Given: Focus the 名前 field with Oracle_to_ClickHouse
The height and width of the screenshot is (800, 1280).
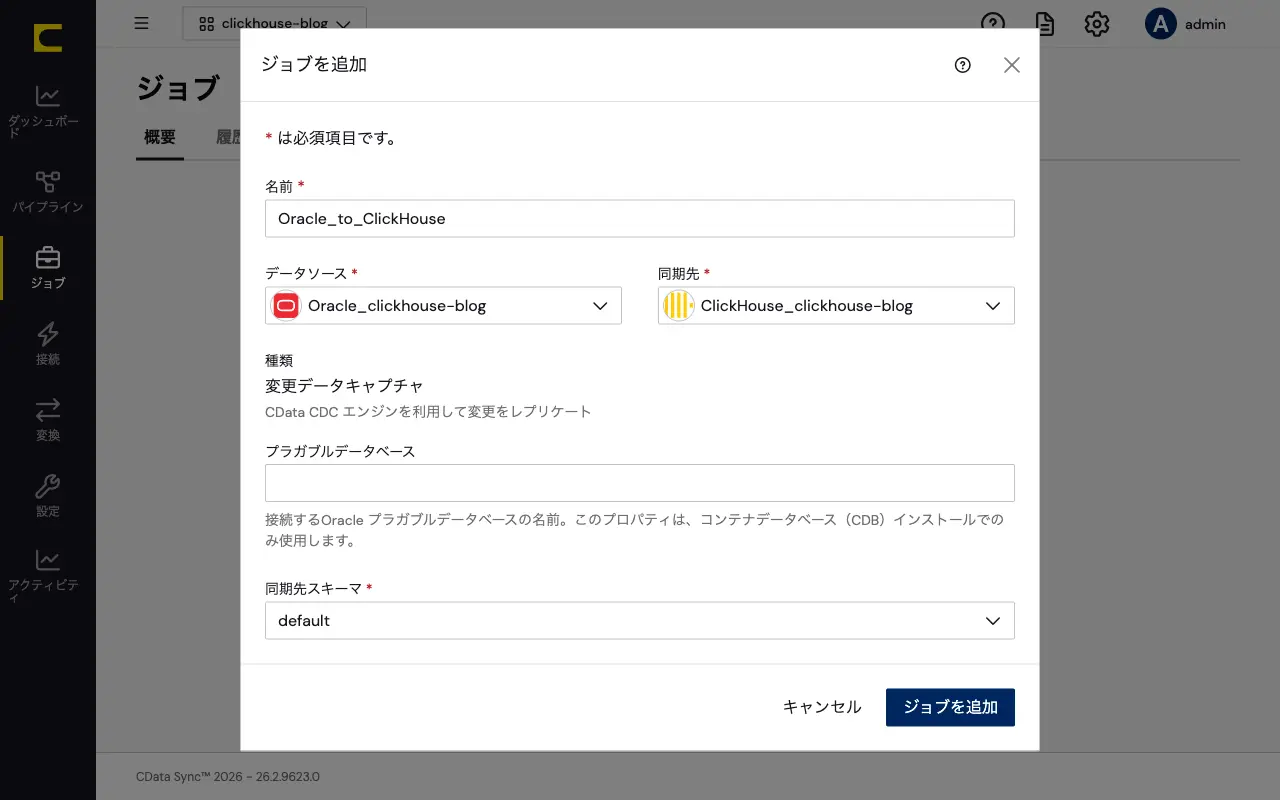Looking at the screenshot, I should click(640, 218).
